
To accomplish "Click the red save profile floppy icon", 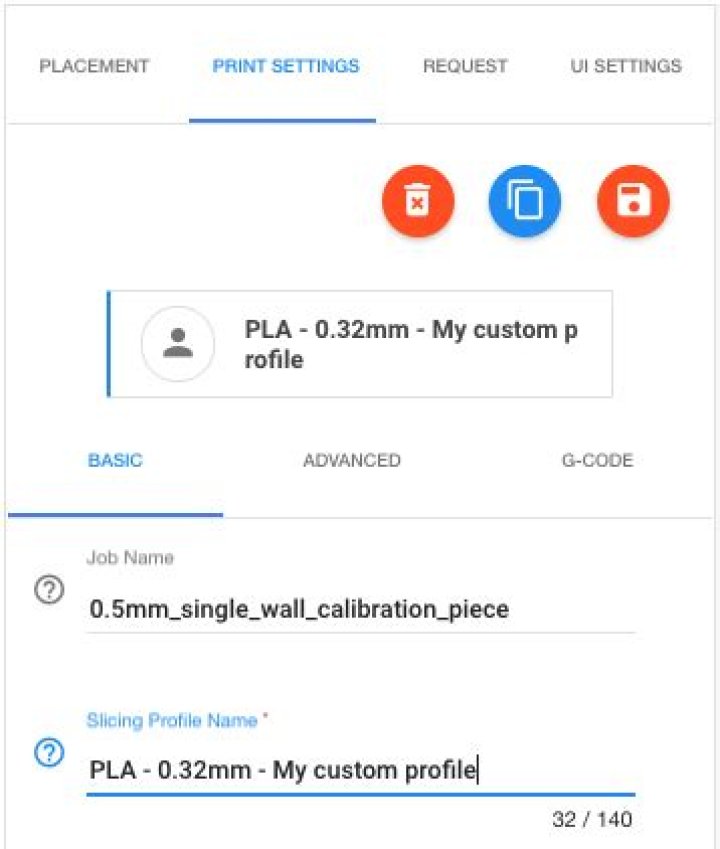I will click(x=633, y=202).
